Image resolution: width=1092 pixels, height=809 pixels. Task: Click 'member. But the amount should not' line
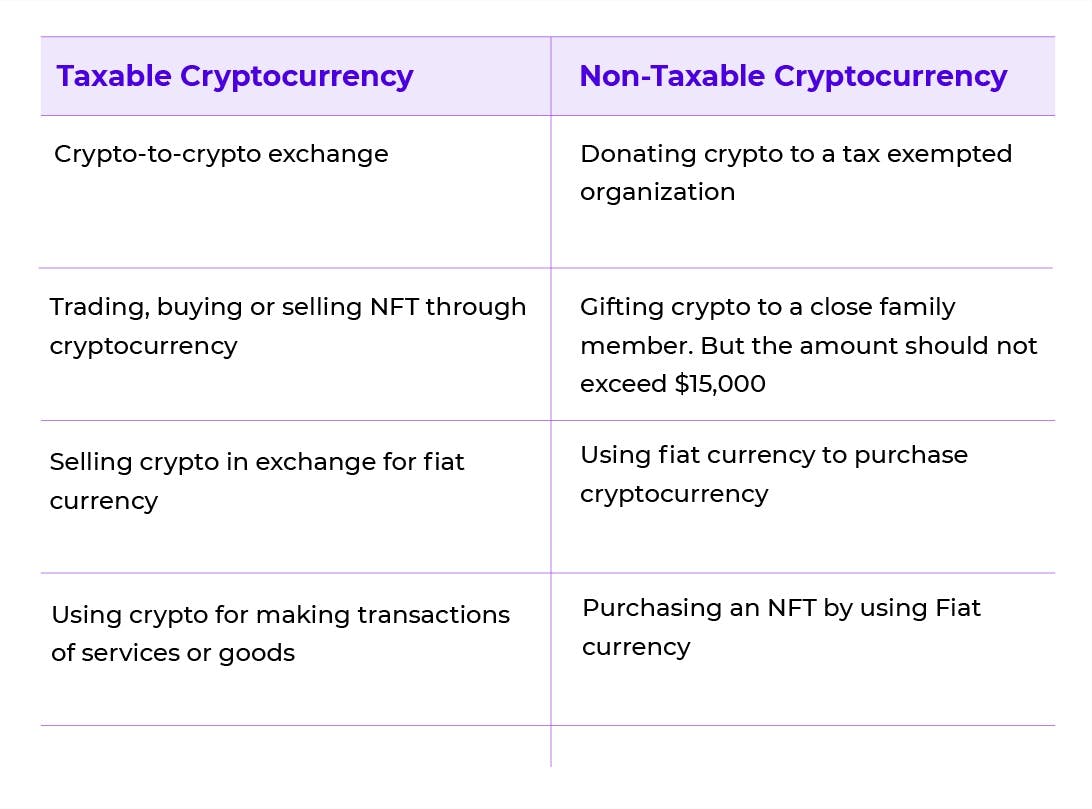[809, 345]
